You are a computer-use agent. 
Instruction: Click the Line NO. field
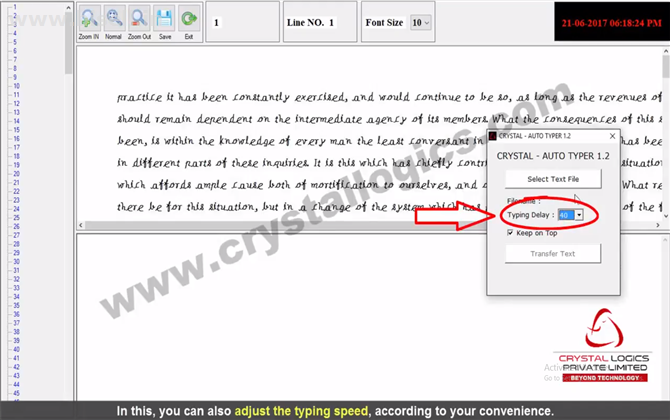(x=311, y=23)
